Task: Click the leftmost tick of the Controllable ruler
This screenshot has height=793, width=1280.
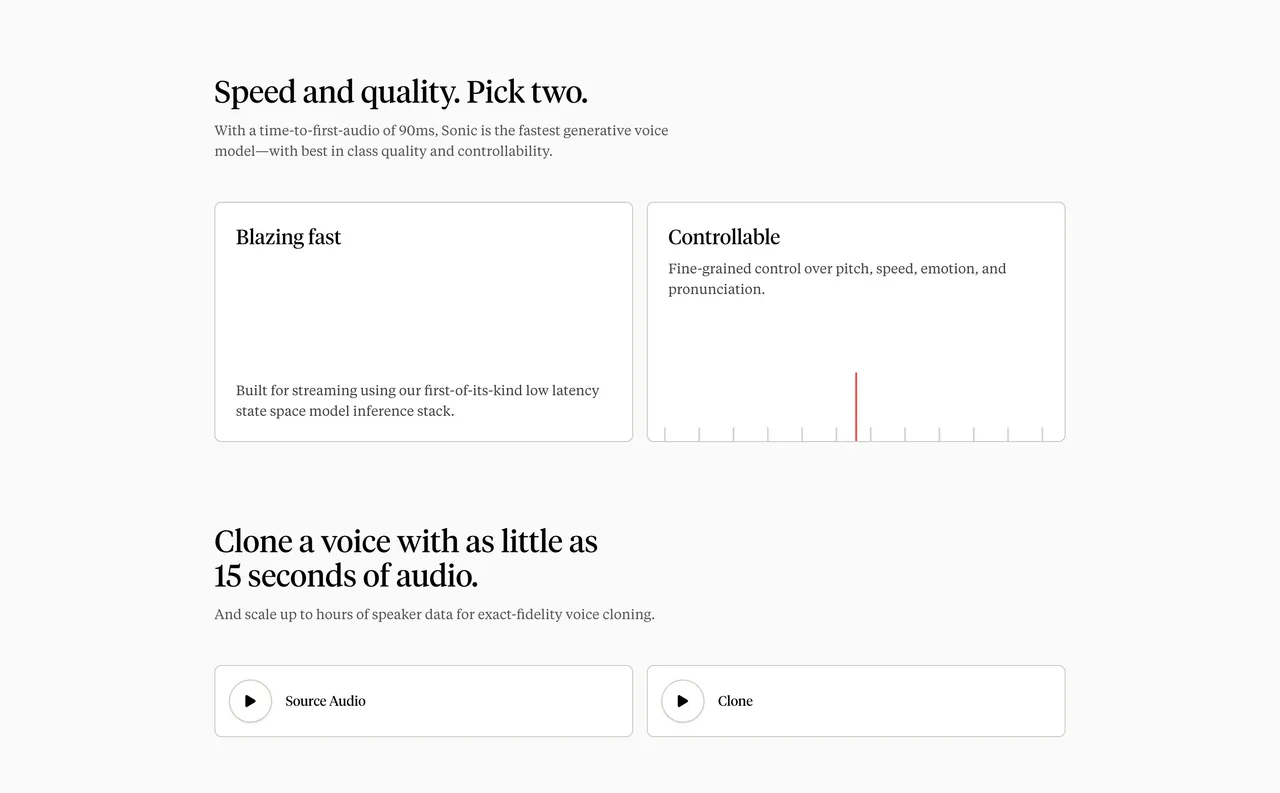Action: click(665, 434)
